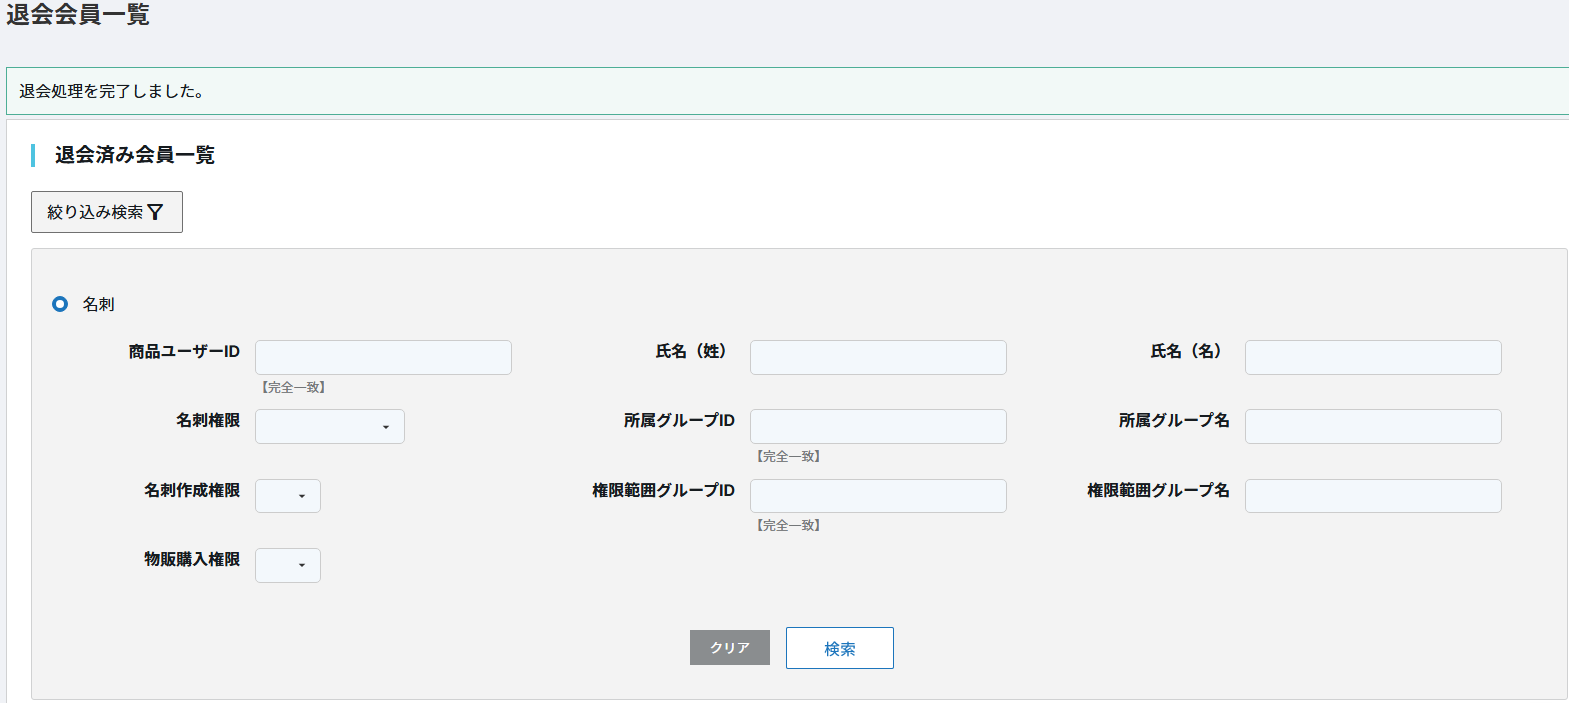Screen dimensions: 1569x703
Task: Click the 権限範囲グループ名 input field
Action: point(1372,496)
